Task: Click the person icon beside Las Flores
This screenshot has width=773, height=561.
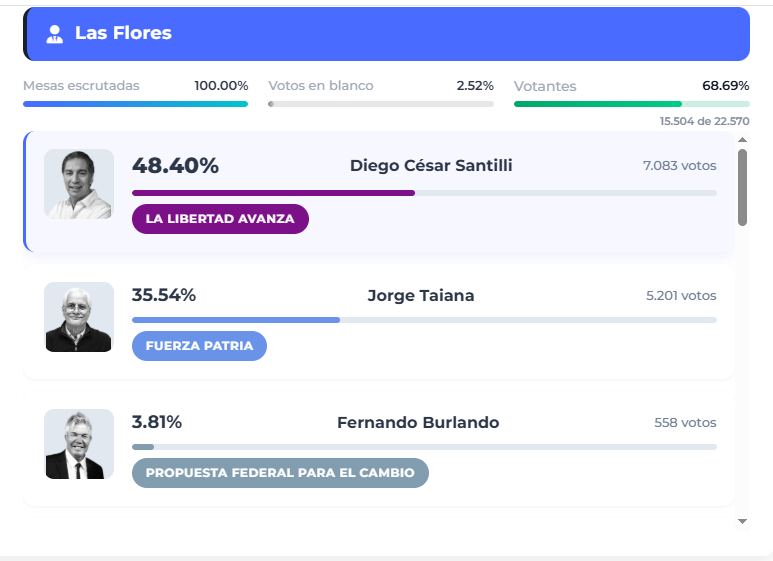Action: (x=55, y=34)
